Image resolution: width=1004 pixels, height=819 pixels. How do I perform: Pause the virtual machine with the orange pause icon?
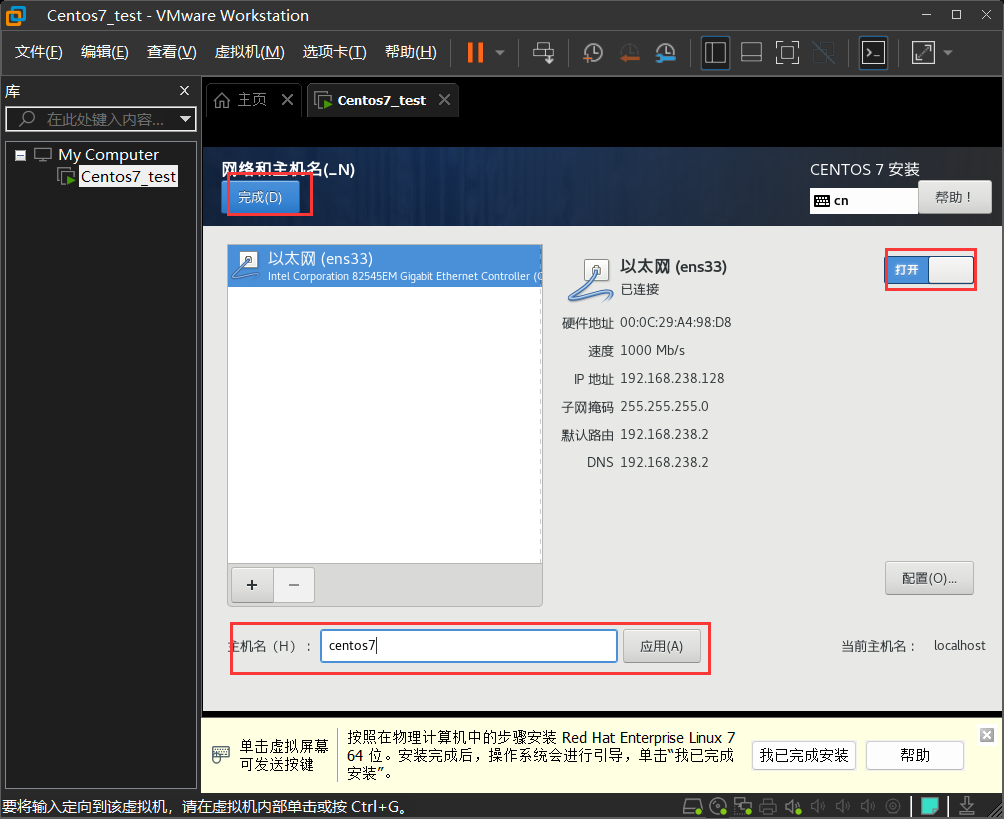tap(475, 53)
